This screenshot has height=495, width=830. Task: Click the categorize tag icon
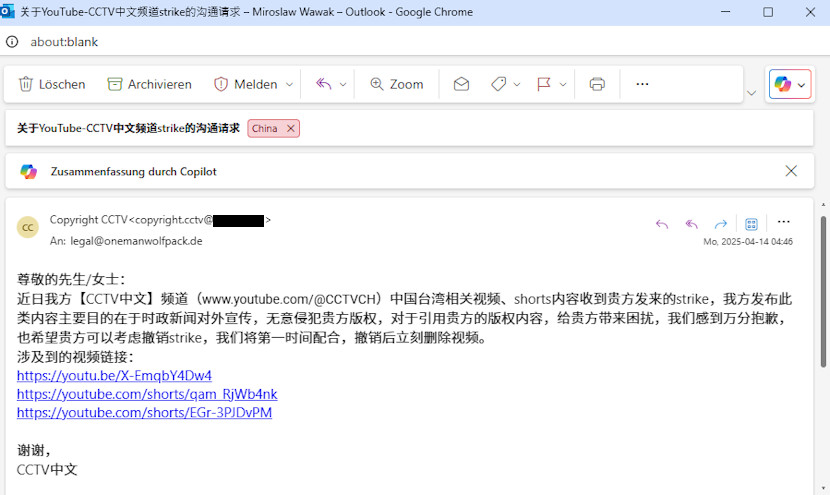[x=499, y=84]
